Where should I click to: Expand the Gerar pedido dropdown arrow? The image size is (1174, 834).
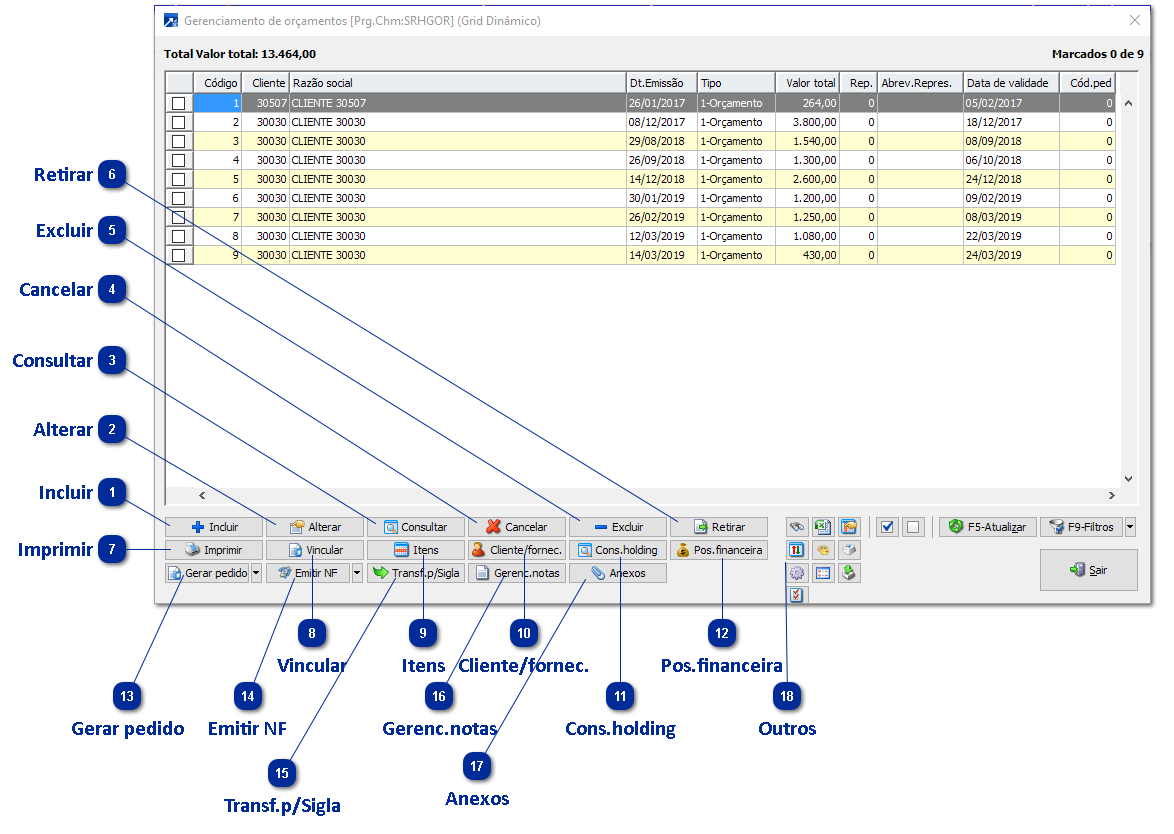pos(256,574)
